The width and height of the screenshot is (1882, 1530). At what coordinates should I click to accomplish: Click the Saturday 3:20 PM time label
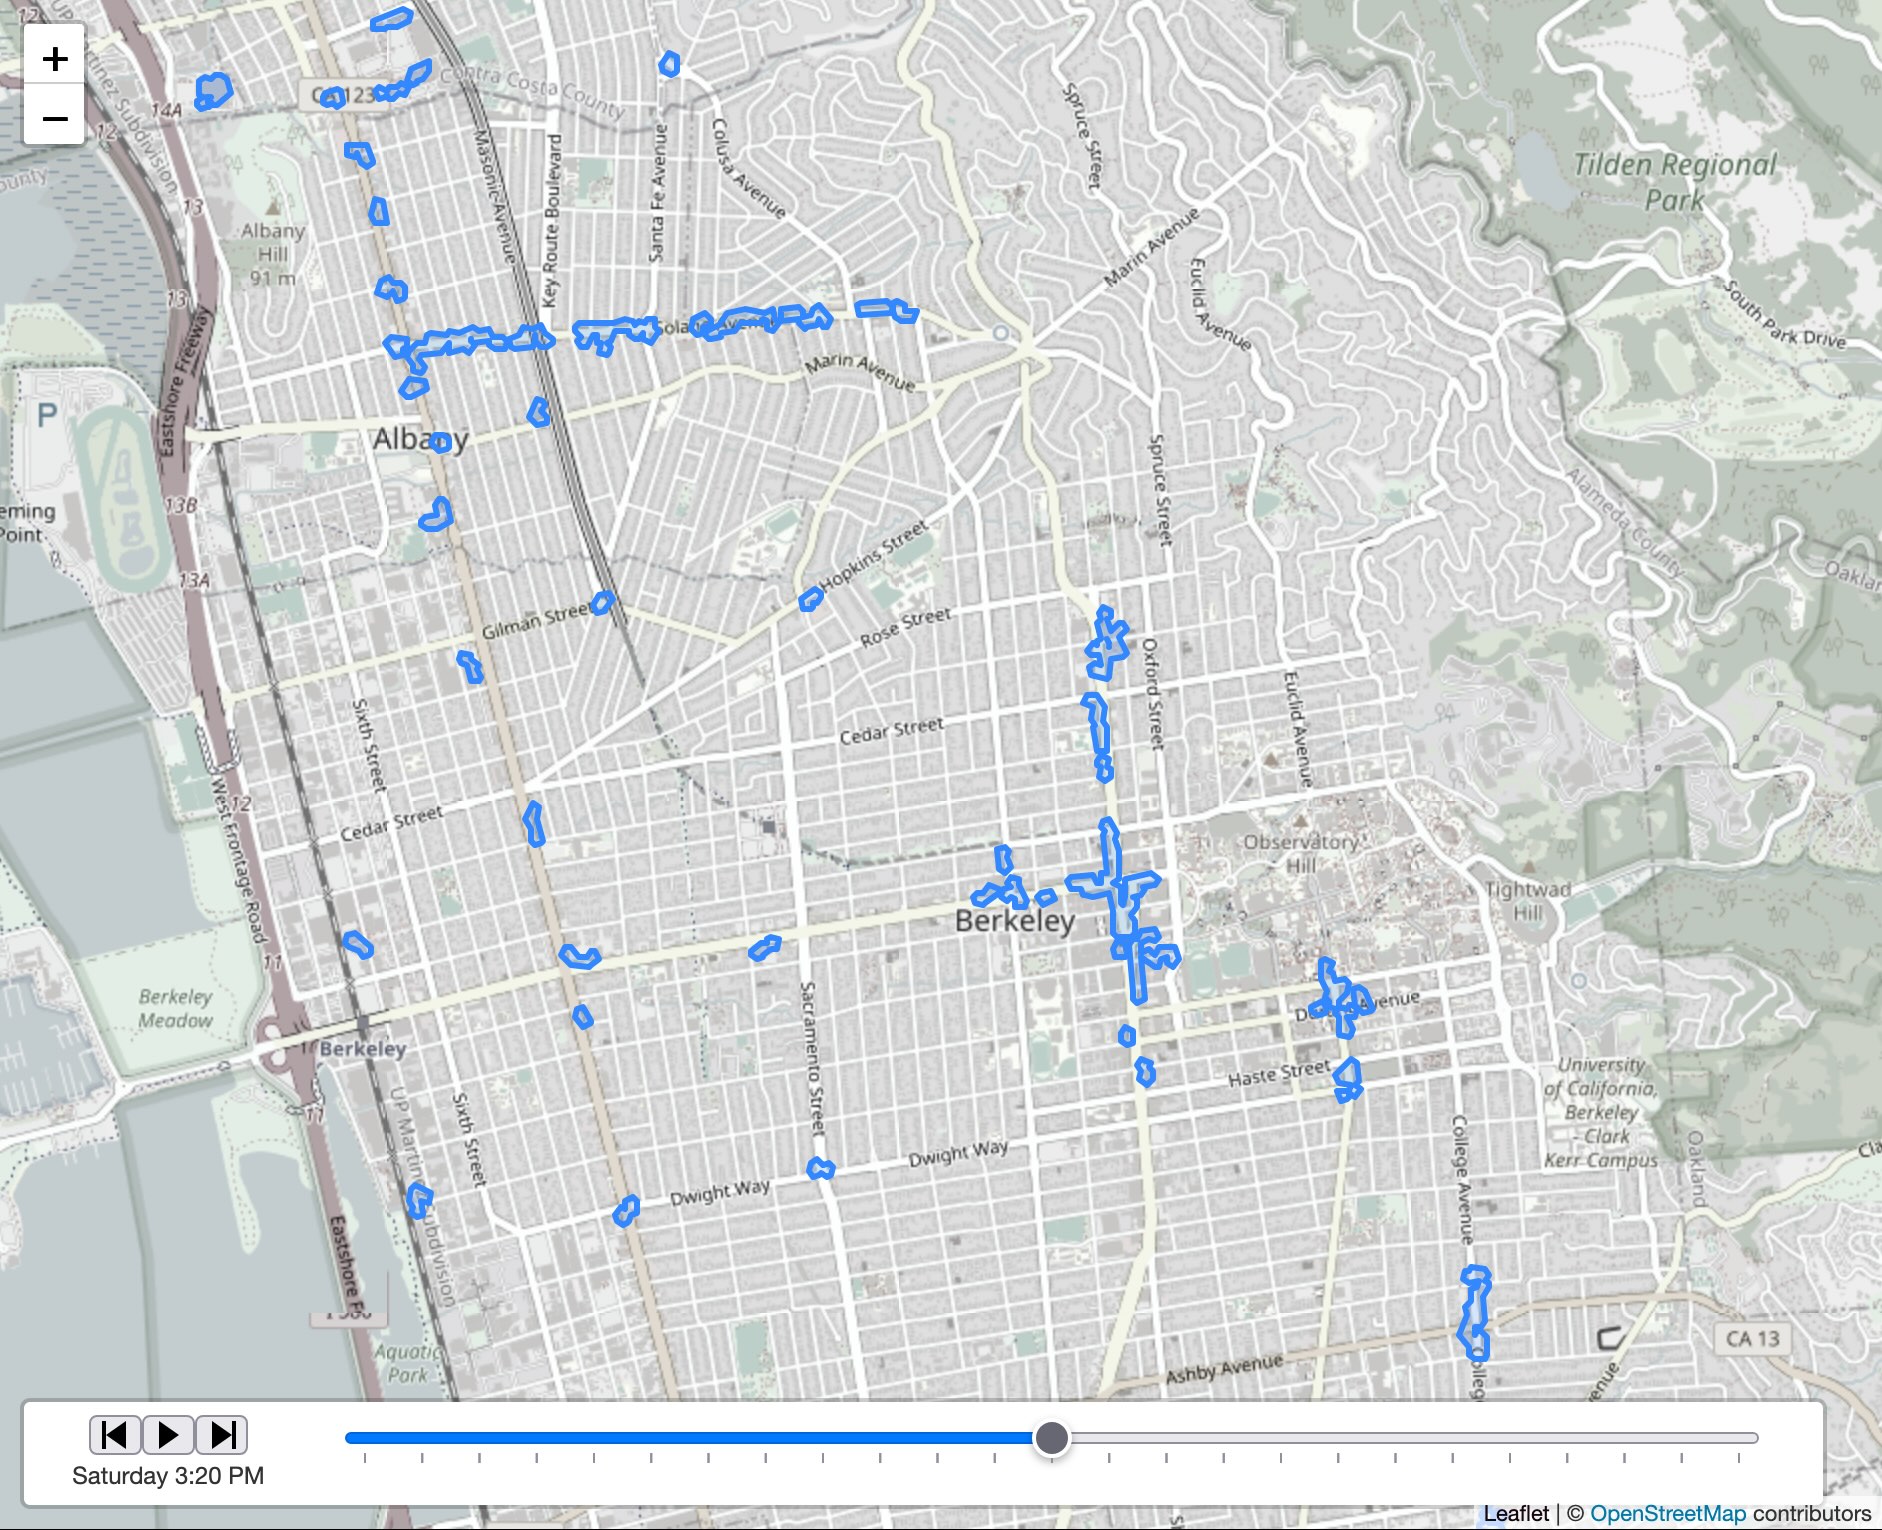pos(168,1476)
